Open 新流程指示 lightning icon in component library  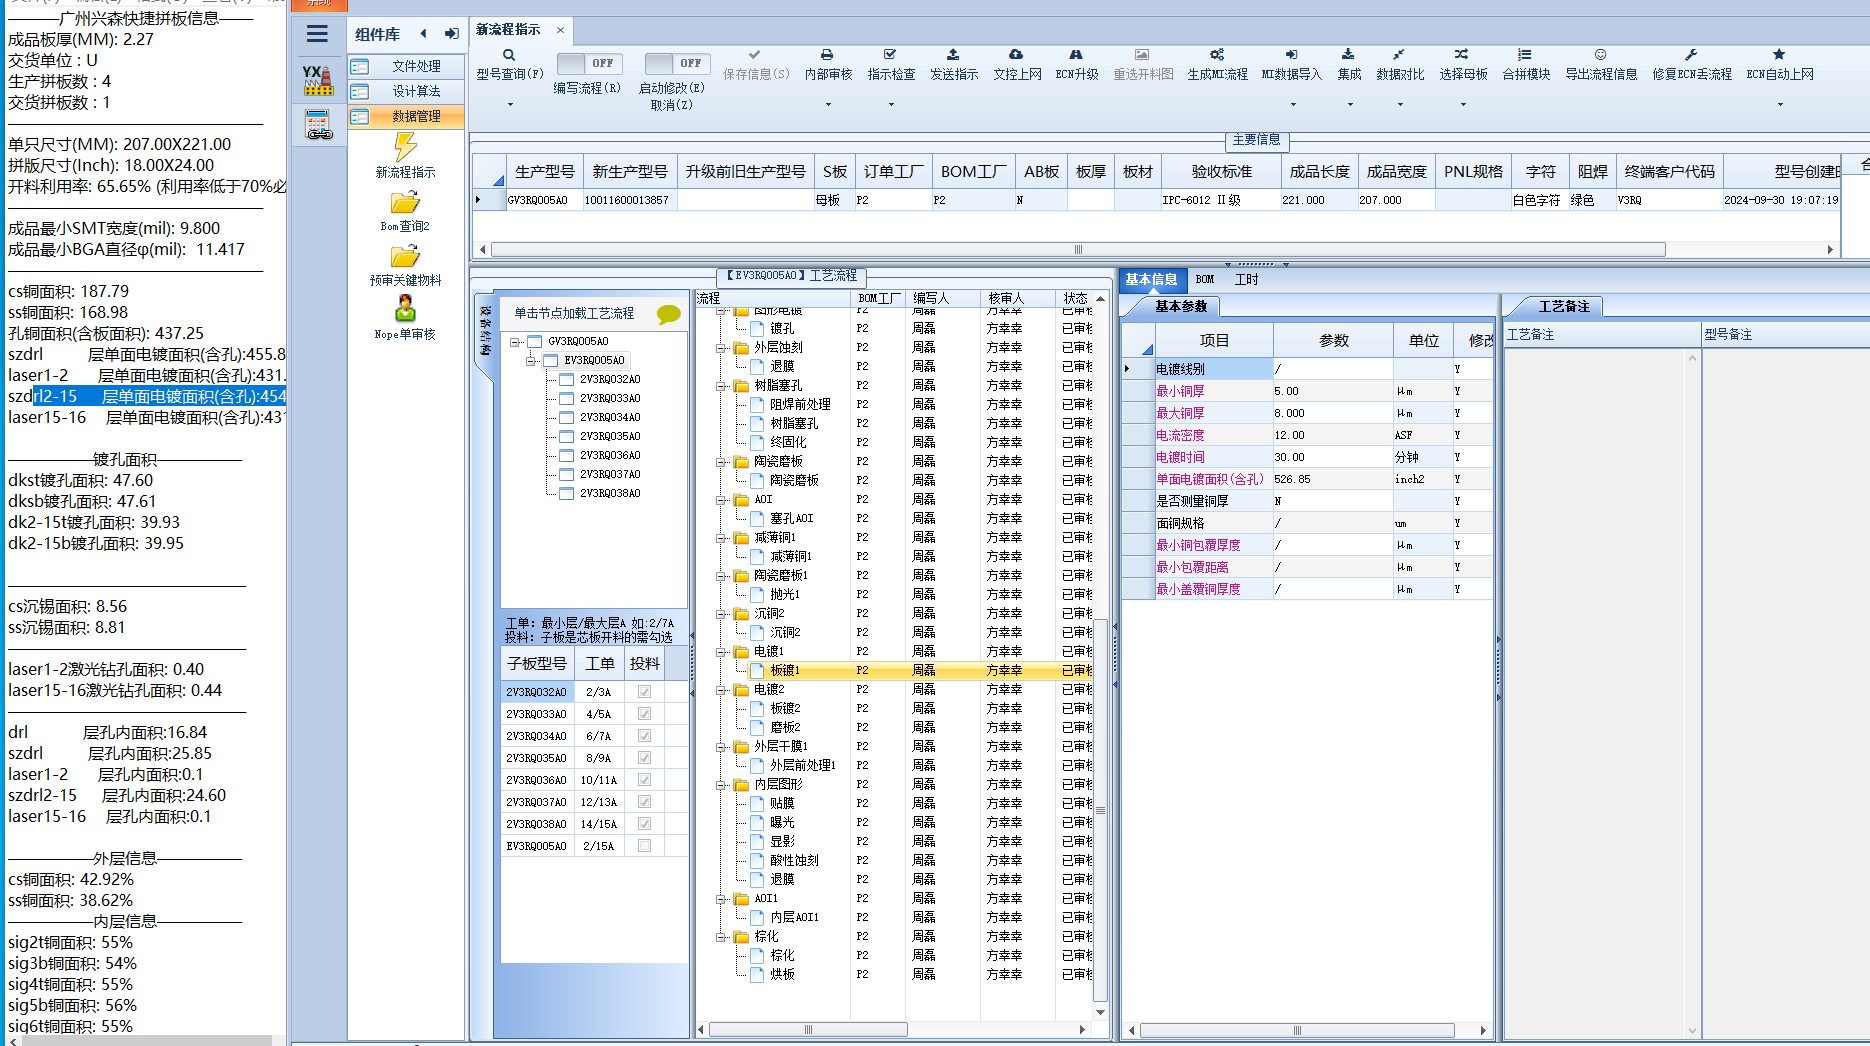click(x=405, y=147)
